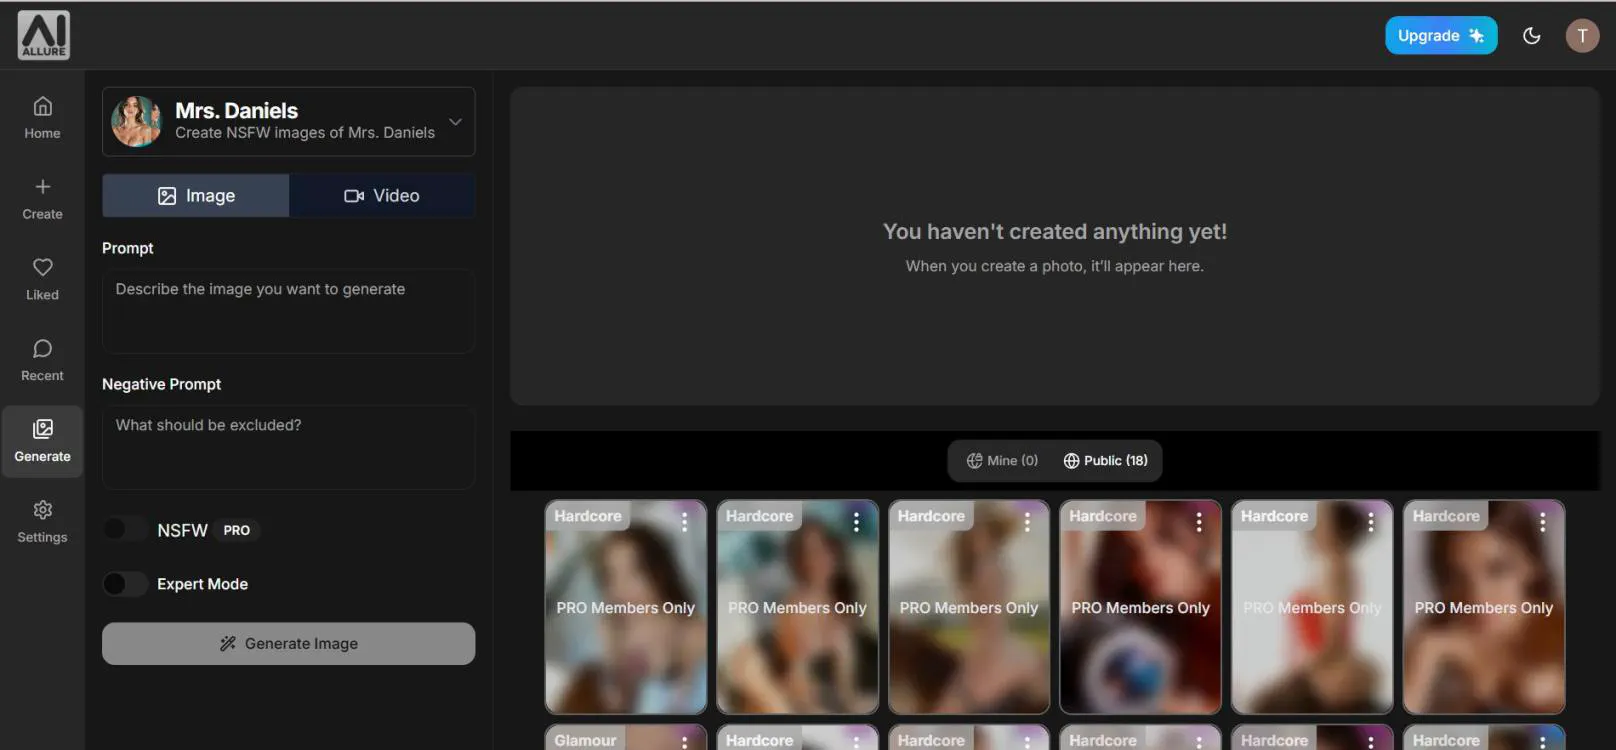
Task: Go to Home in sidebar
Action: (42, 117)
